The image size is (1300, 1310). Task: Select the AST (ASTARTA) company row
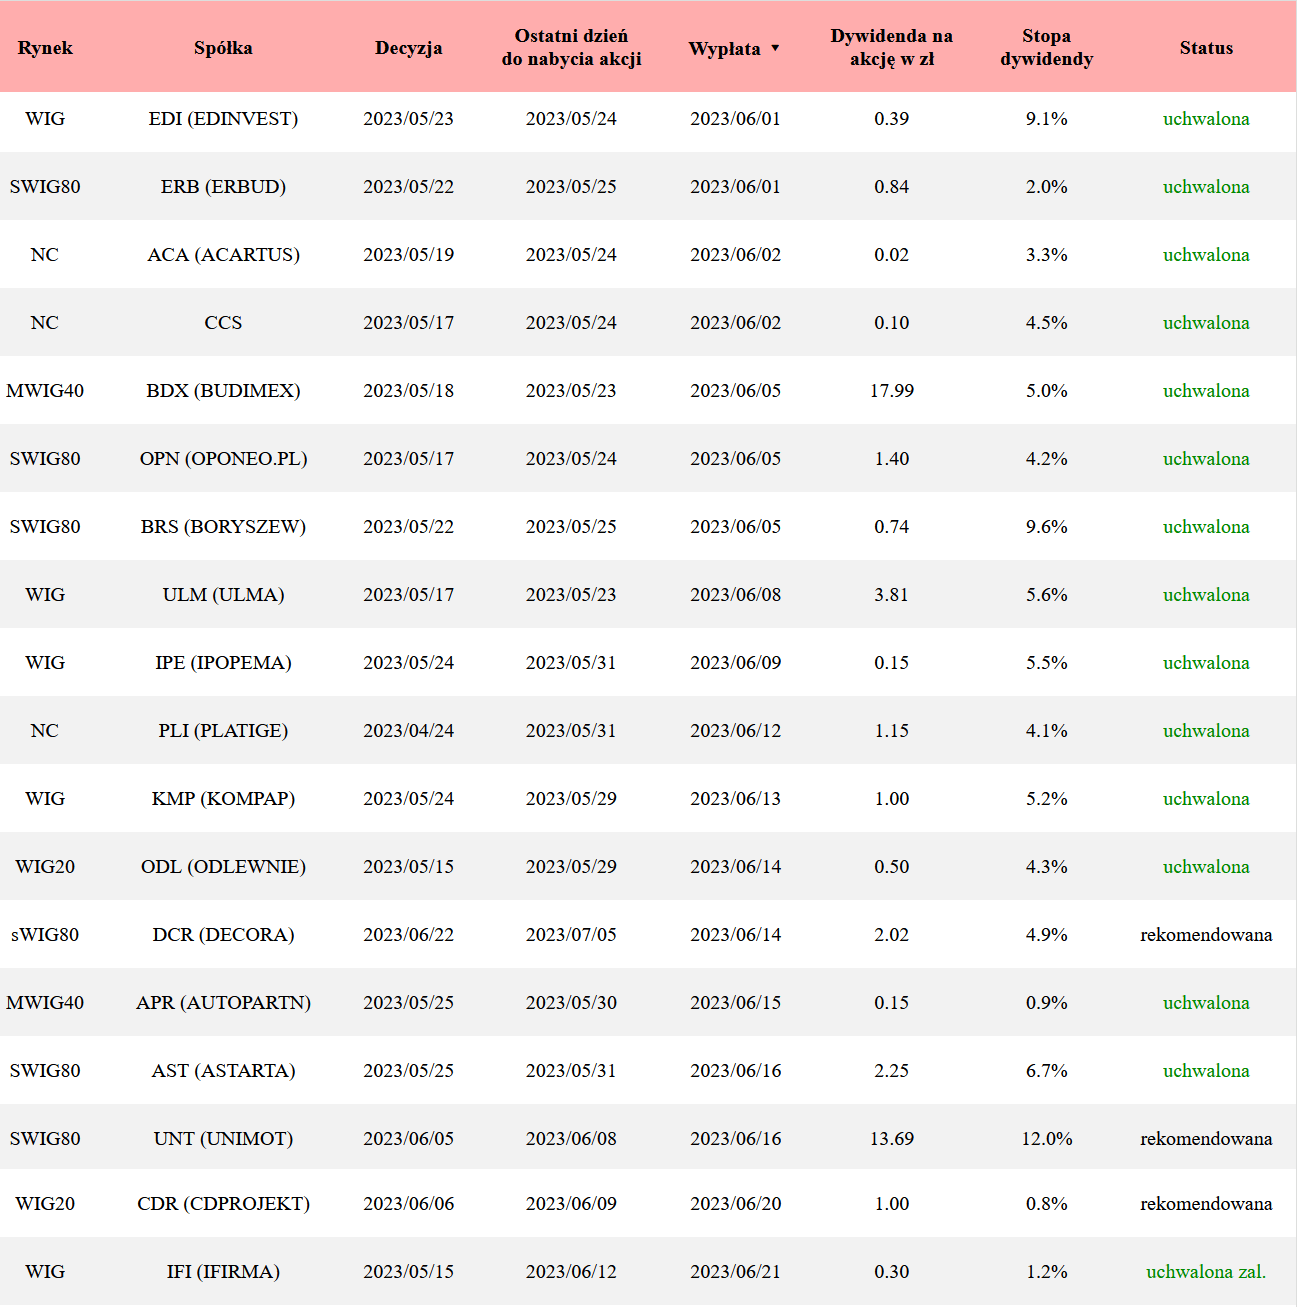(x=223, y=1071)
